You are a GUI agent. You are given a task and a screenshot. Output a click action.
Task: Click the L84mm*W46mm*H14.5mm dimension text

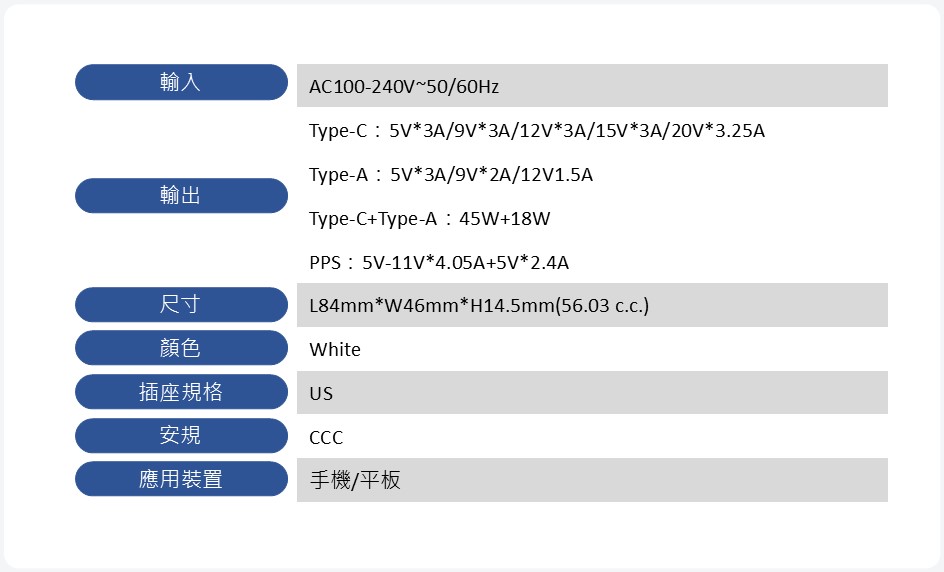431,306
